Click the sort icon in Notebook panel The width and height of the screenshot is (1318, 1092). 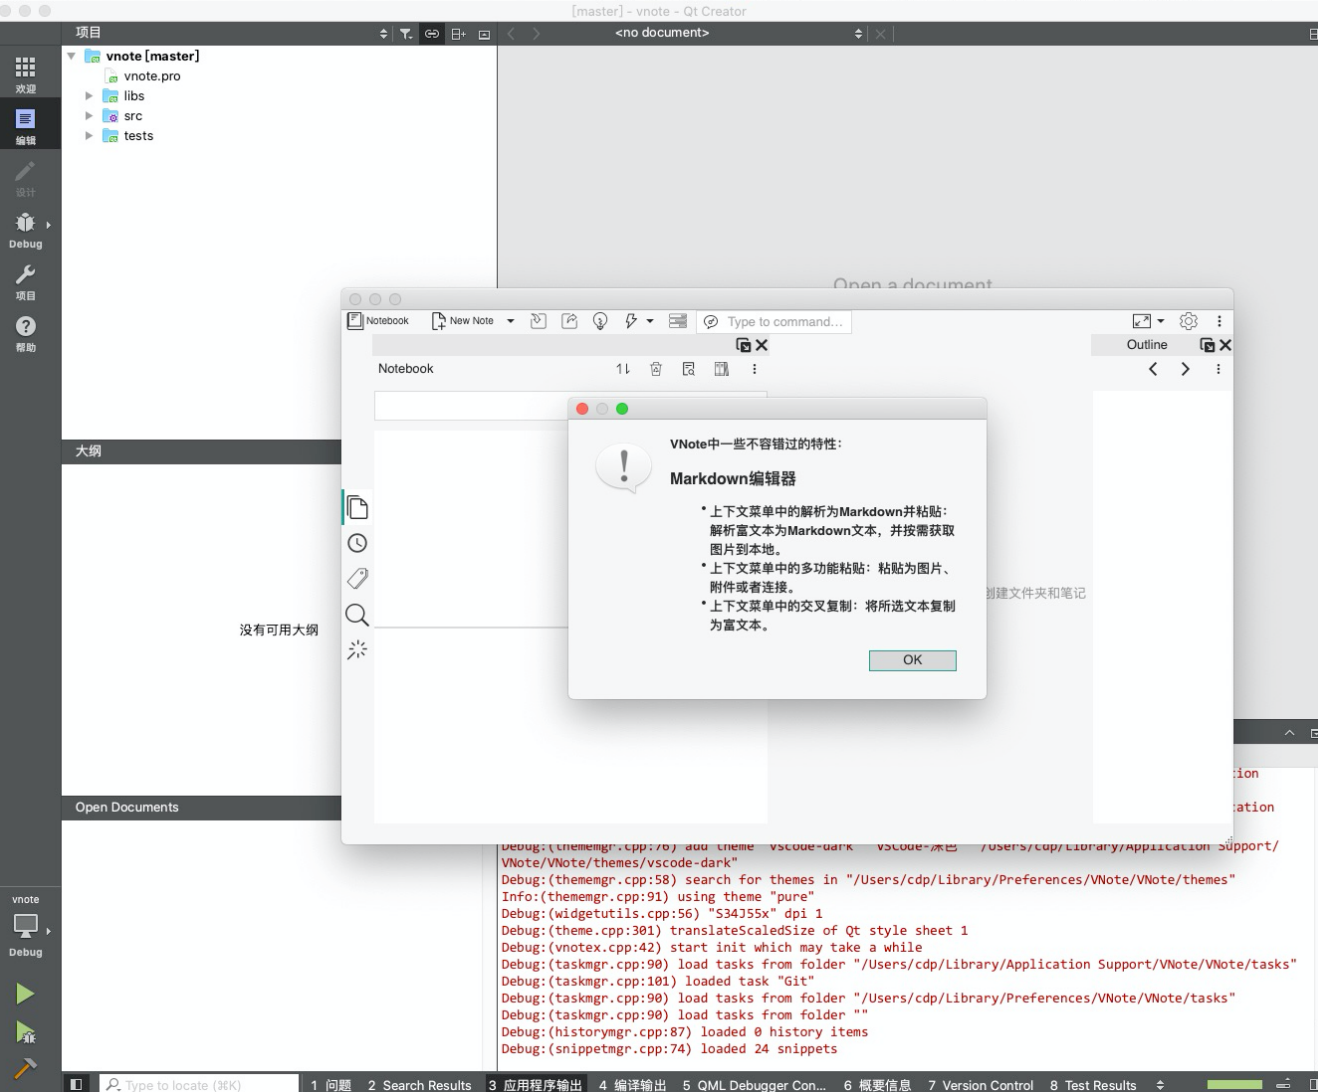tap(623, 369)
